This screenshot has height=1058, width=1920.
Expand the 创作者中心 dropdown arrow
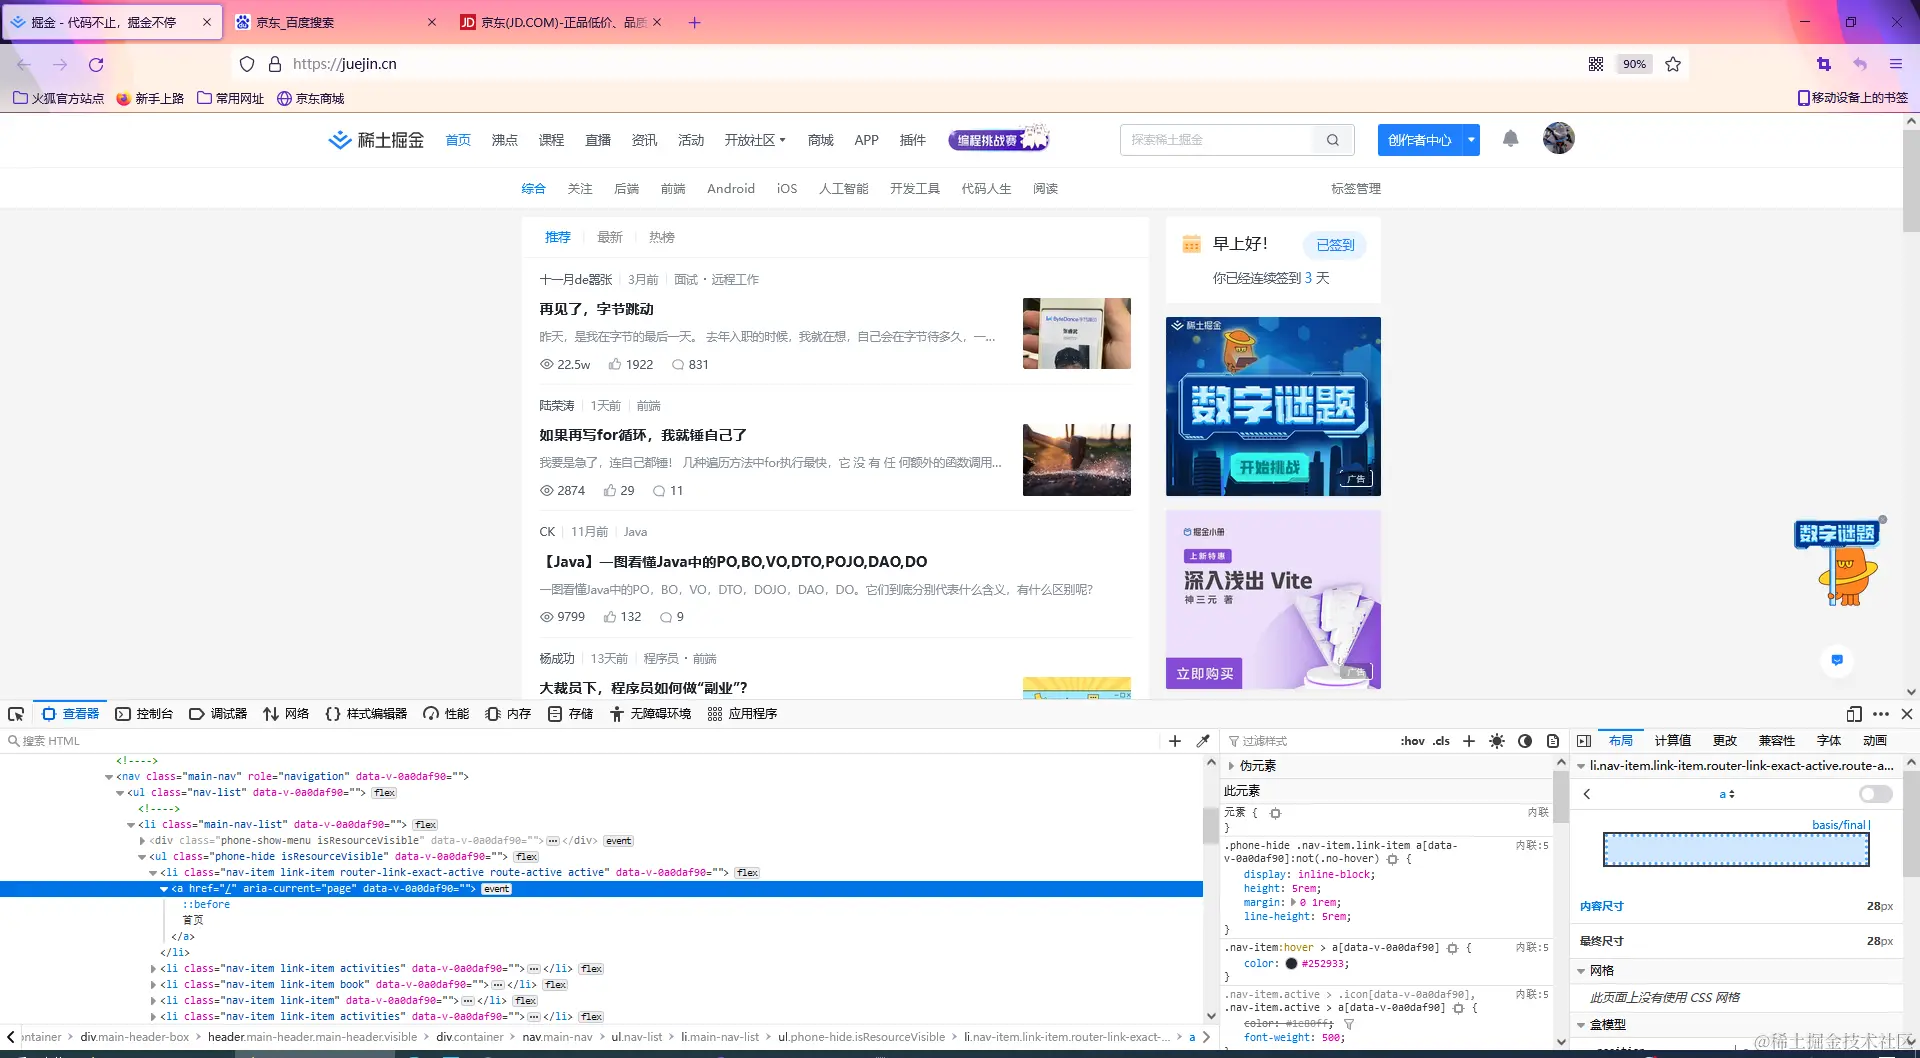tap(1470, 139)
